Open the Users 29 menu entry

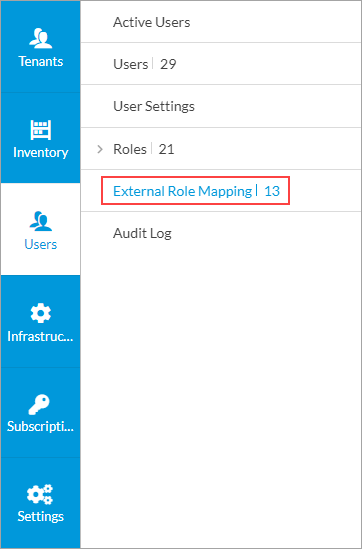[145, 64]
